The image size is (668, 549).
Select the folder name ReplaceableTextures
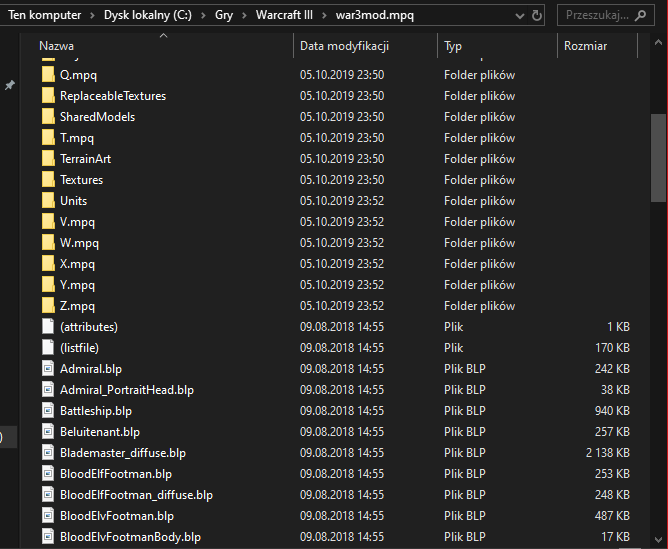113,96
